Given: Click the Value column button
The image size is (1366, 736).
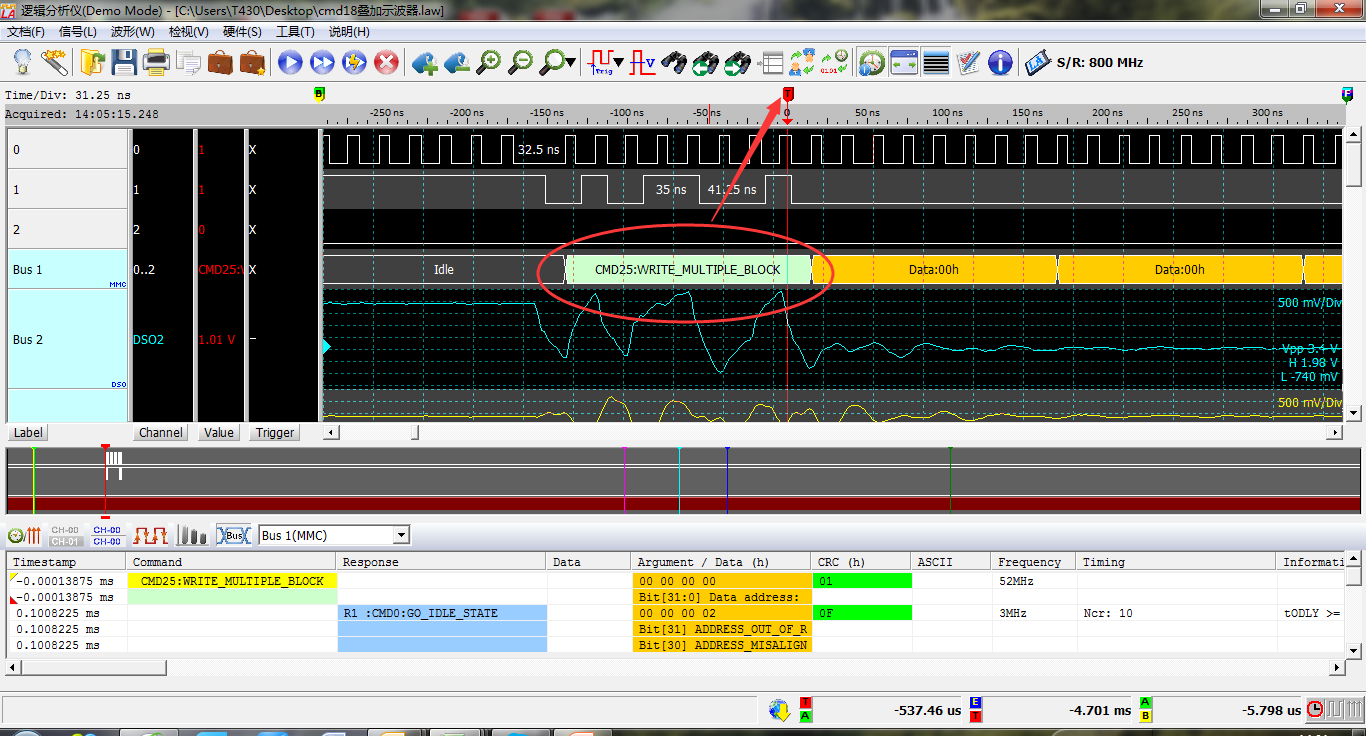Looking at the screenshot, I should 218,433.
